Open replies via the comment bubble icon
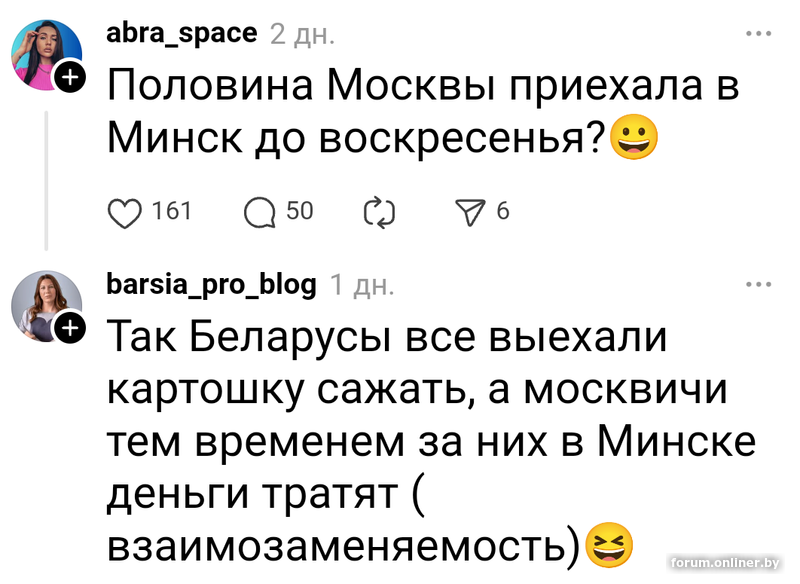The width and height of the screenshot is (800, 584). point(262,212)
